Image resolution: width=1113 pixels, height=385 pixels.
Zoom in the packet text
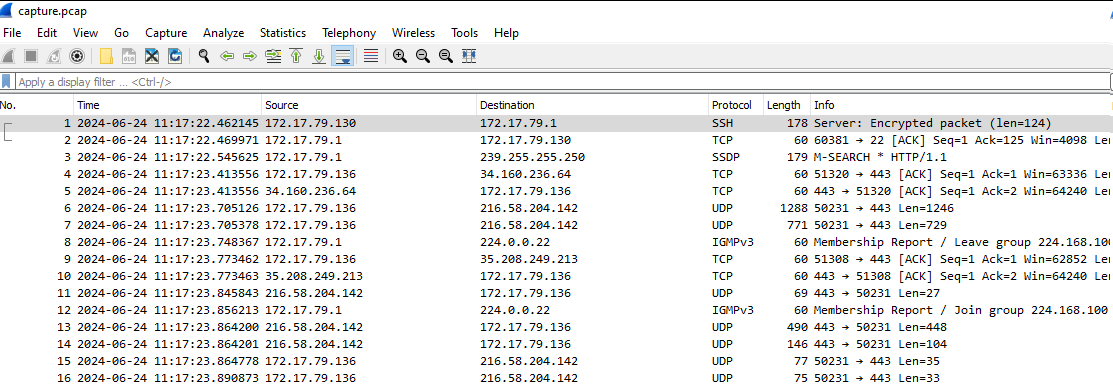(x=400, y=56)
